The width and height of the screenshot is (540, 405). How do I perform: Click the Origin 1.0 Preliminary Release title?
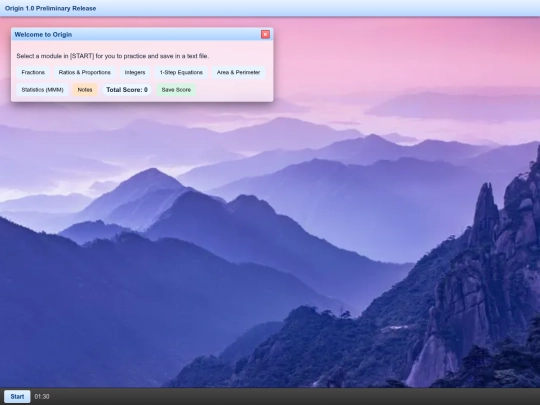tap(51, 8)
